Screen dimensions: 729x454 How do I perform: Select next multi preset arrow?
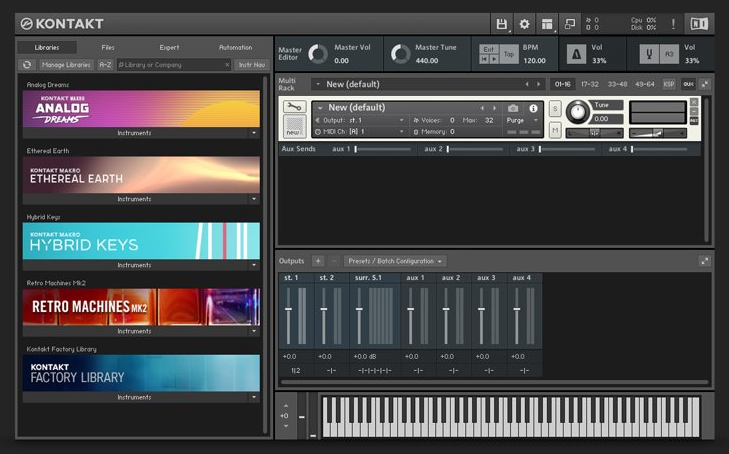click(x=538, y=84)
